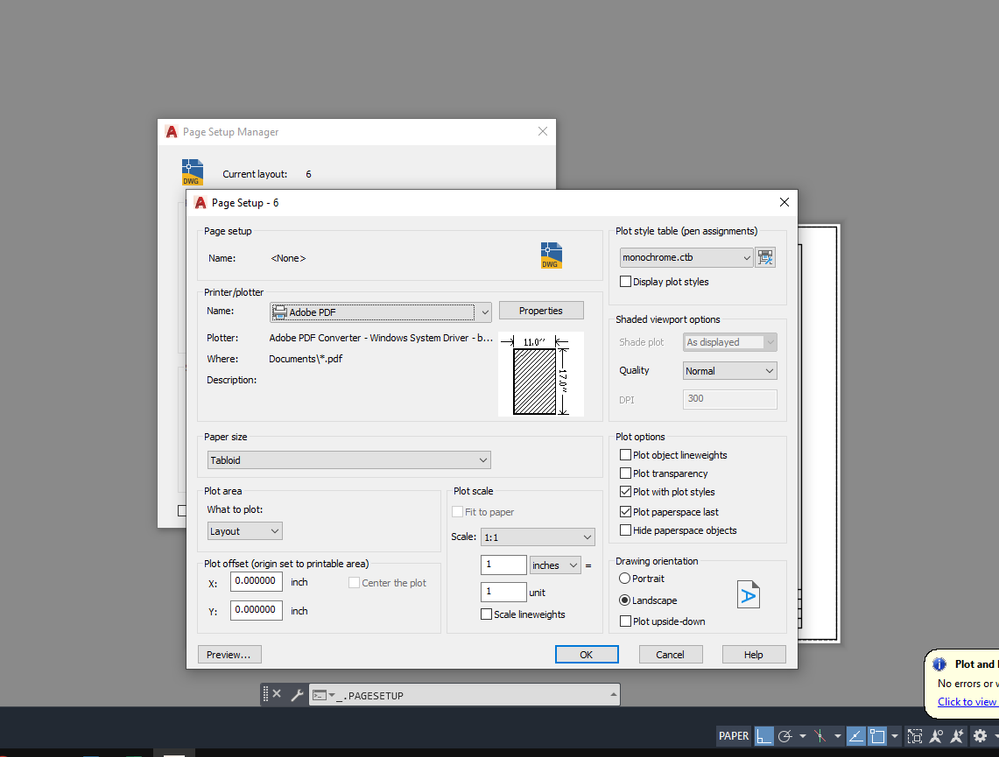The image size is (999, 757).
Task: Click the printer Properties button
Action: tap(541, 310)
